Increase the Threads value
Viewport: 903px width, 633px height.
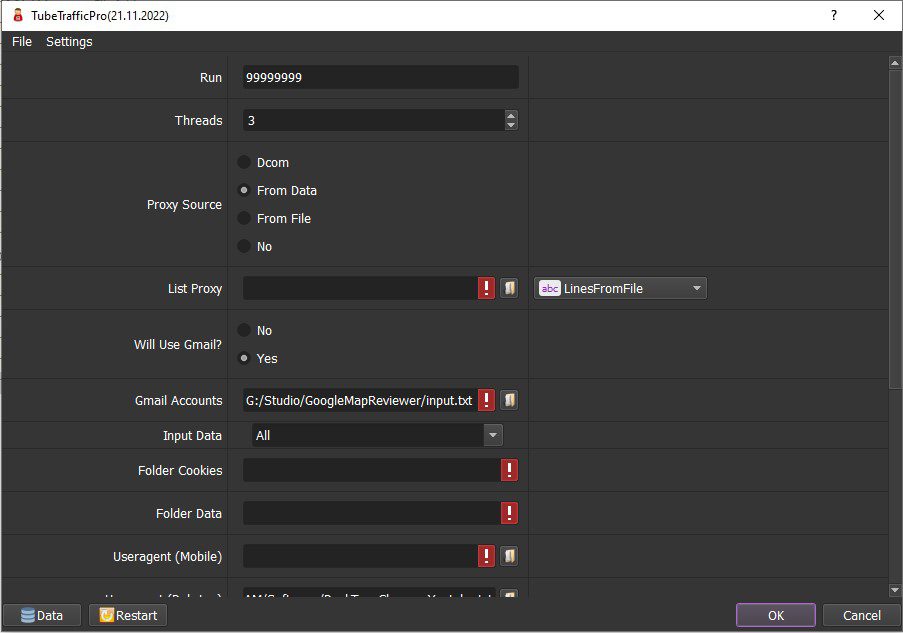511,115
